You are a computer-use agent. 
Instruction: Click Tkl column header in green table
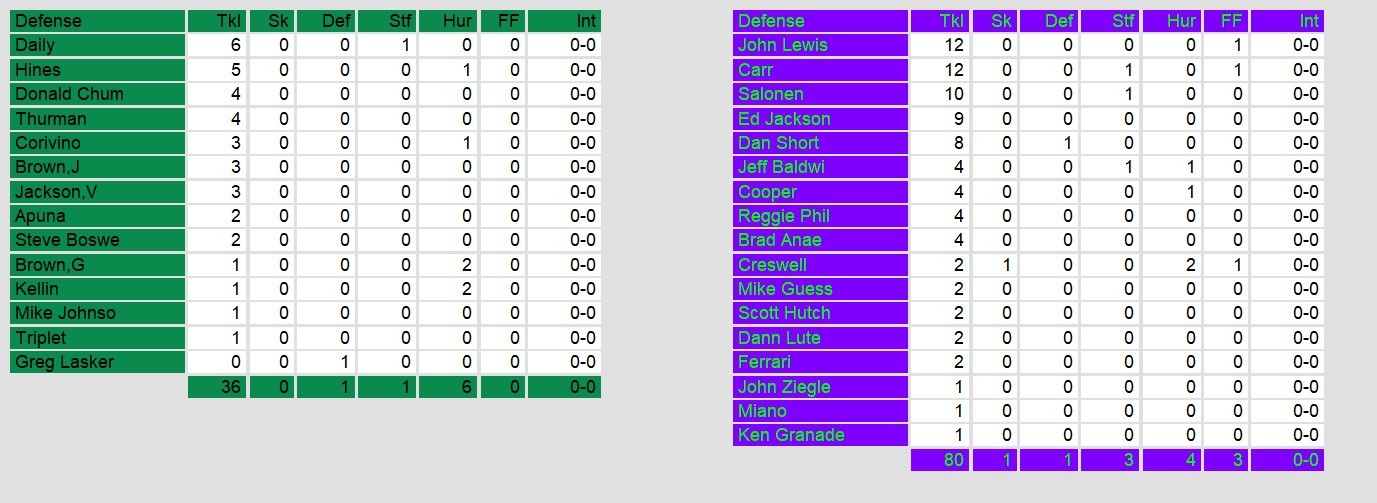(216, 21)
